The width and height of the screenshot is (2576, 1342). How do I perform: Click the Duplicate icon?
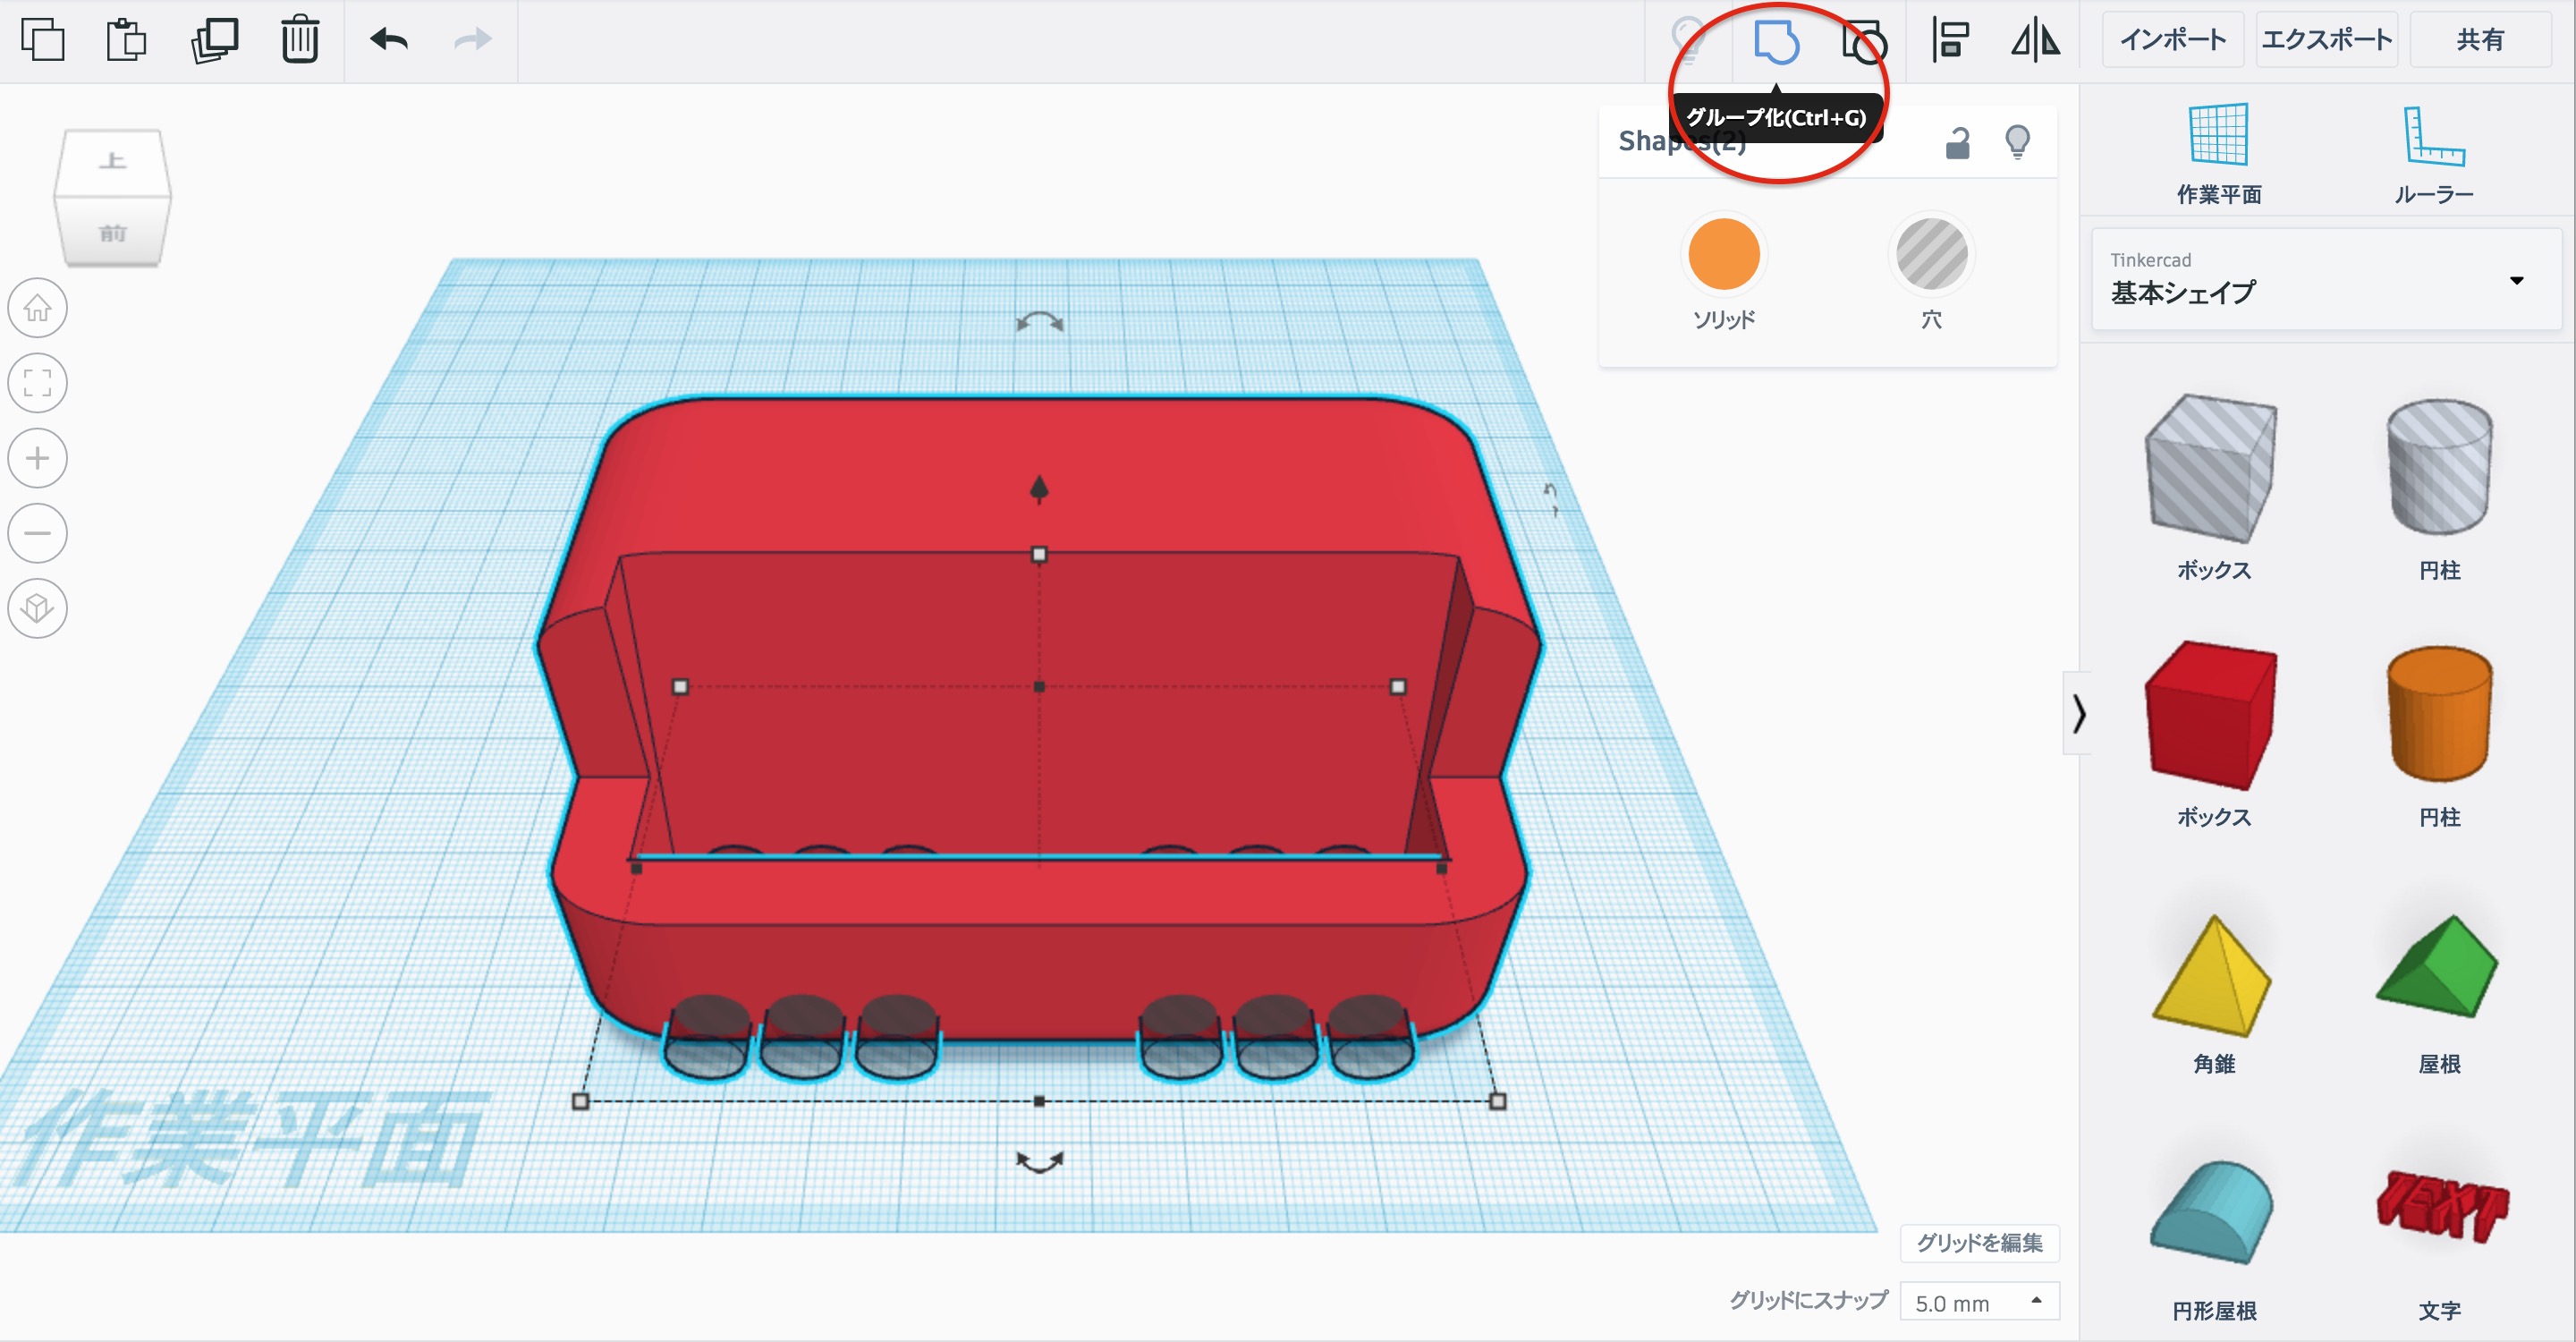214,40
